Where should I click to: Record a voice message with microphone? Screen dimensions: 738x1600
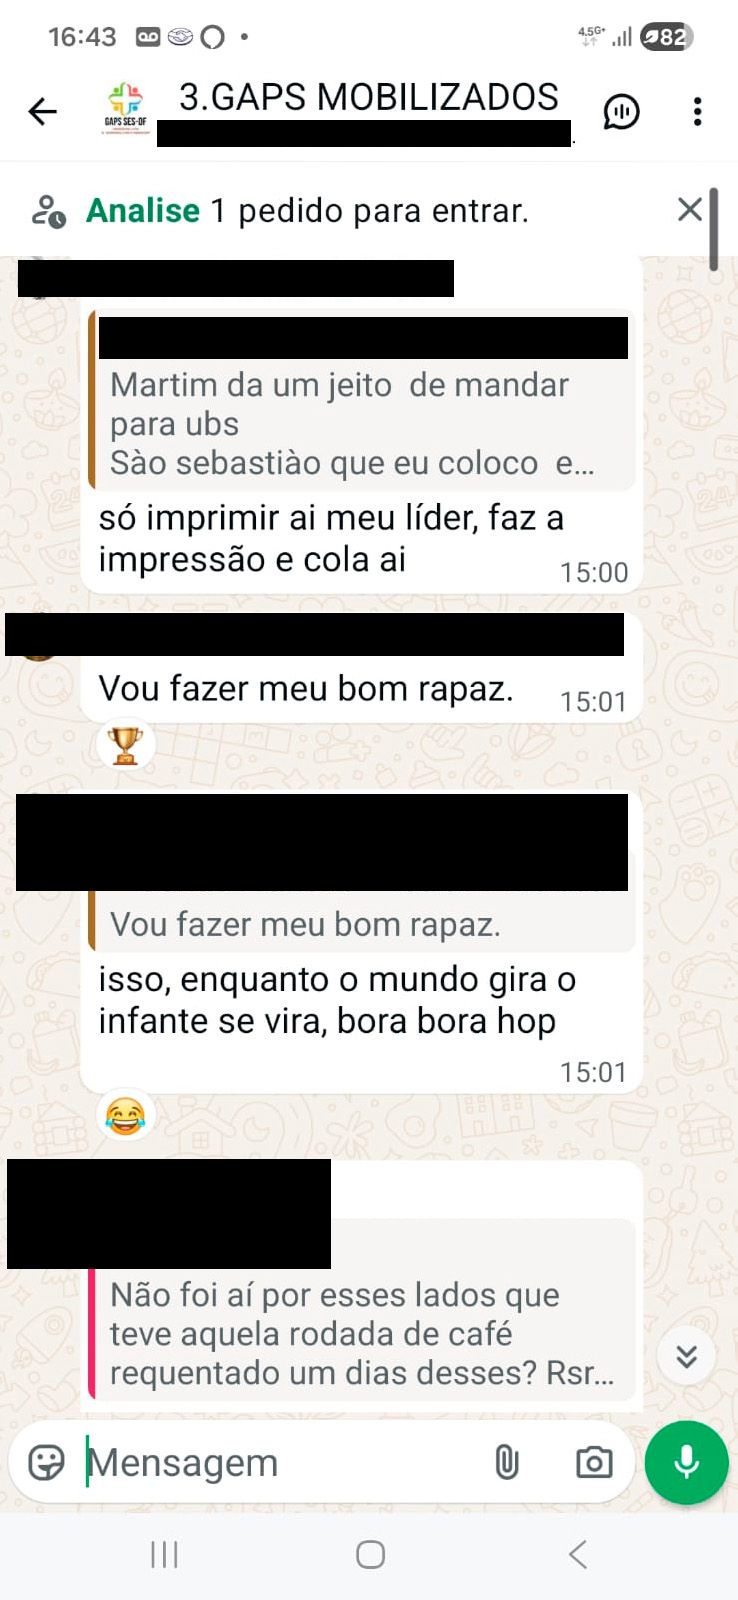[686, 1462]
